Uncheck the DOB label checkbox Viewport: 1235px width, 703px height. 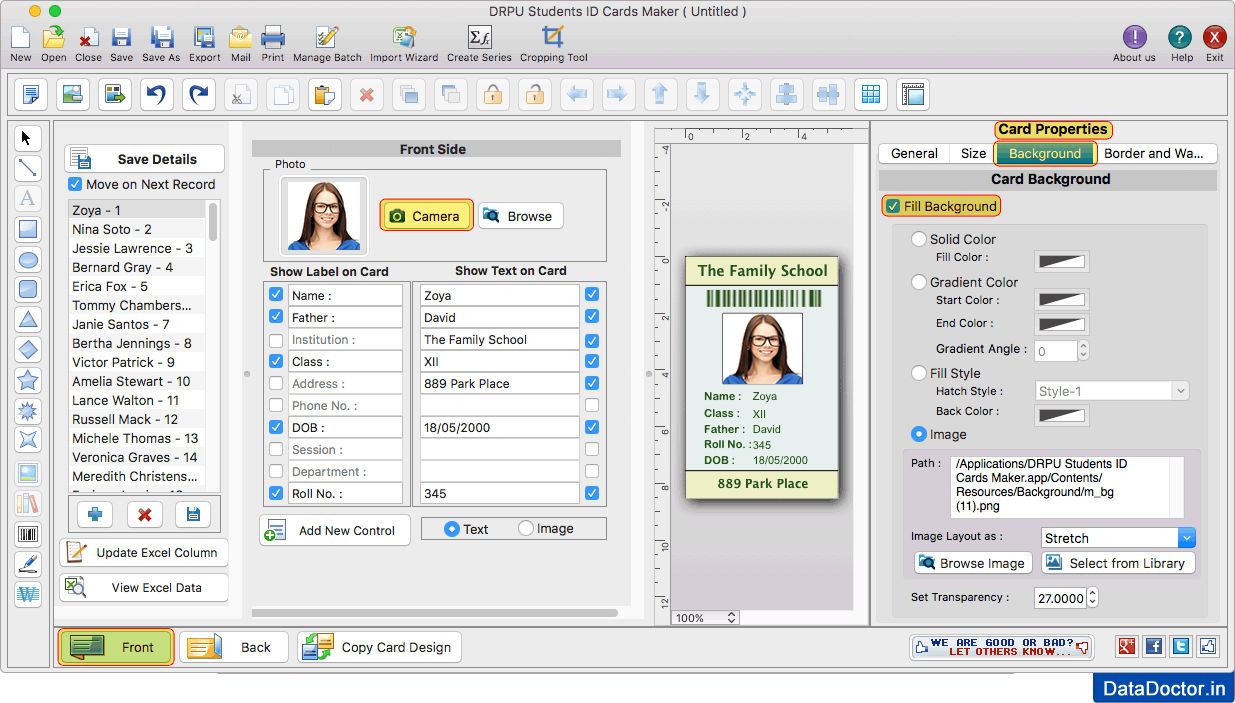click(276, 428)
